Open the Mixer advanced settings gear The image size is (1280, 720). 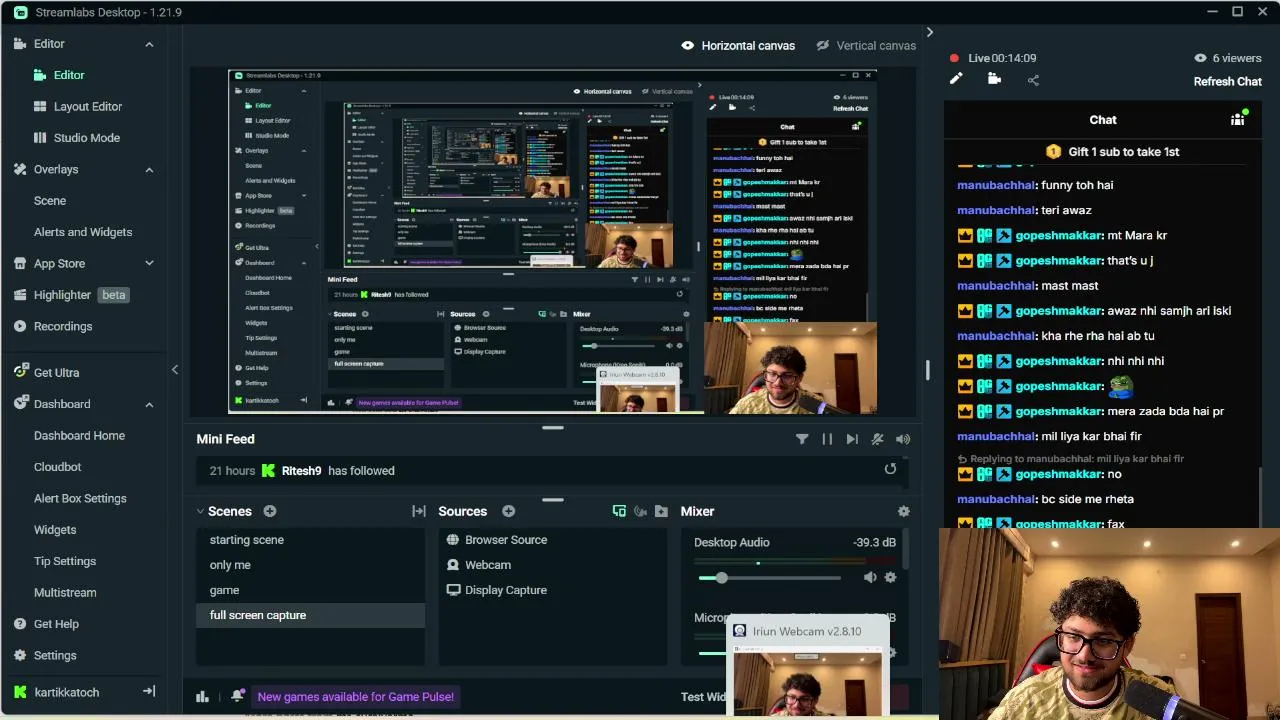tap(904, 512)
